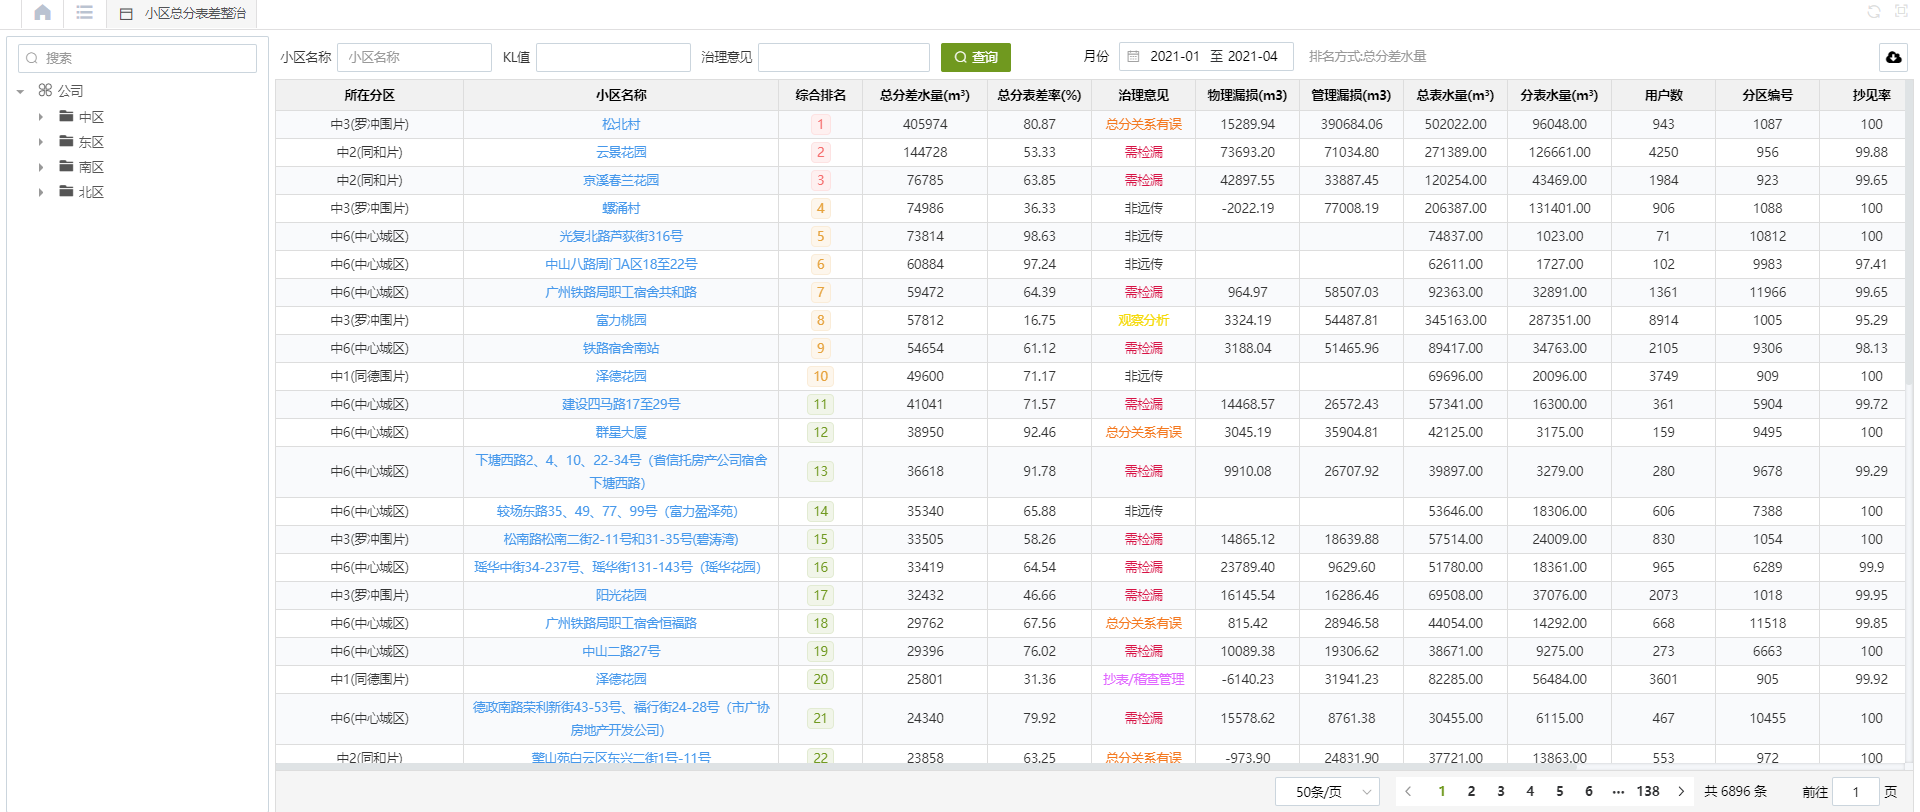The image size is (1920, 812).
Task: Go to page 3 in pagination
Action: click(1500, 791)
